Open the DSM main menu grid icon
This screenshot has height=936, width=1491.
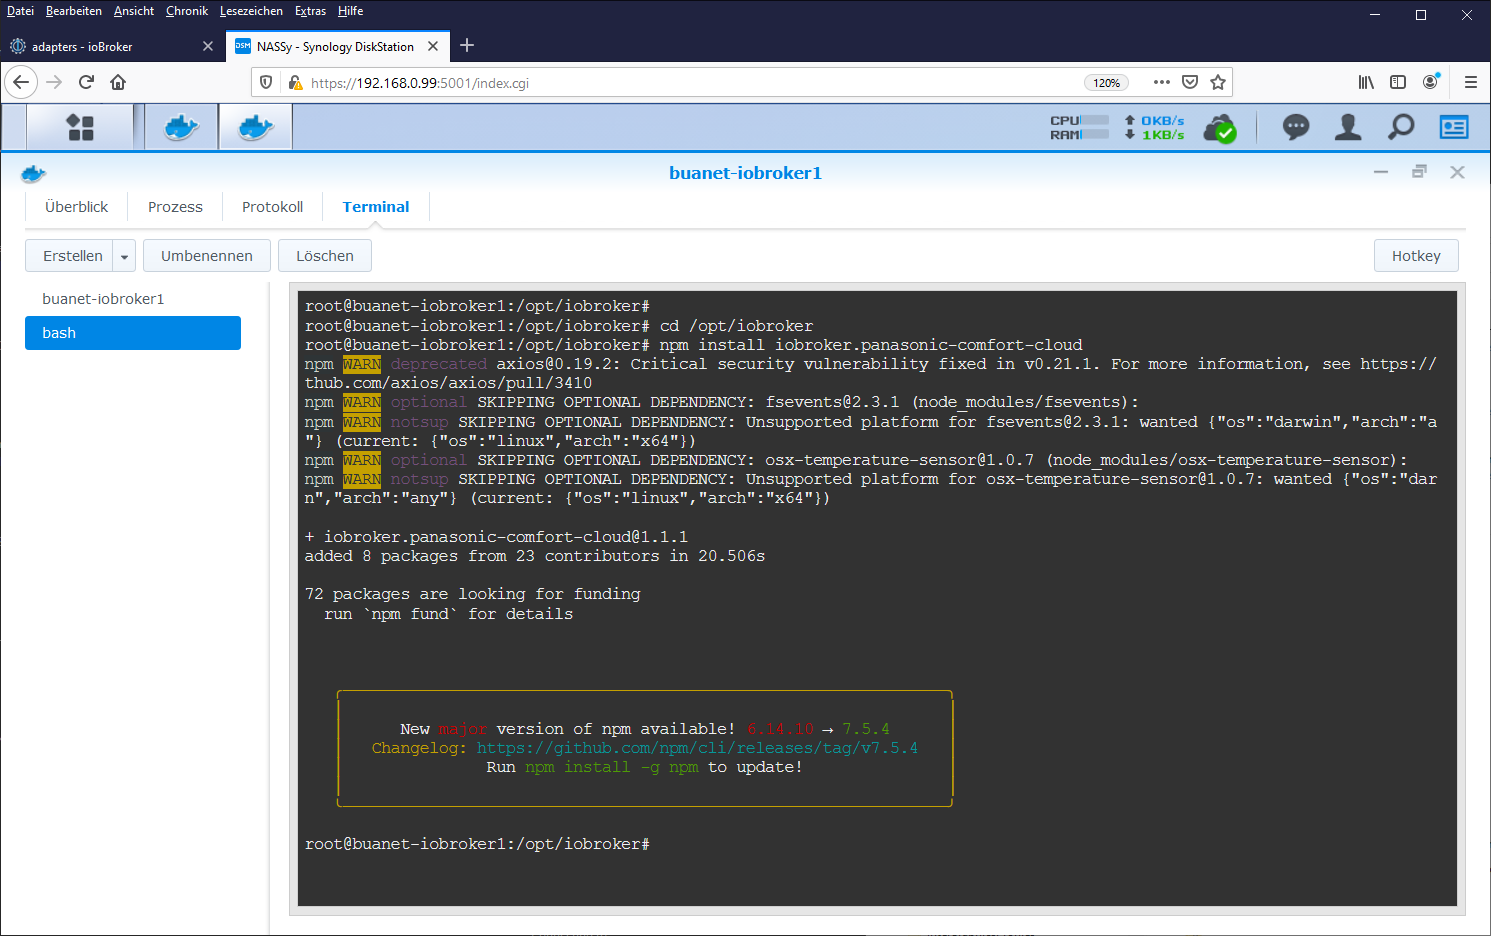click(80, 127)
